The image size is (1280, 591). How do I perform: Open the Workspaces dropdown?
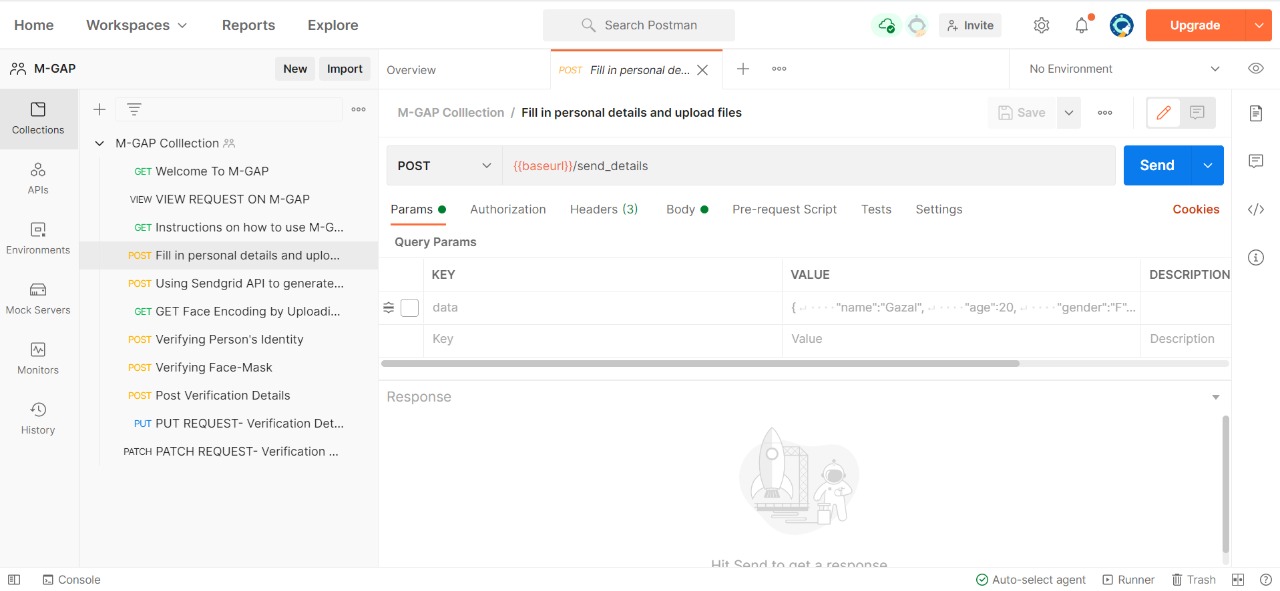coord(136,25)
